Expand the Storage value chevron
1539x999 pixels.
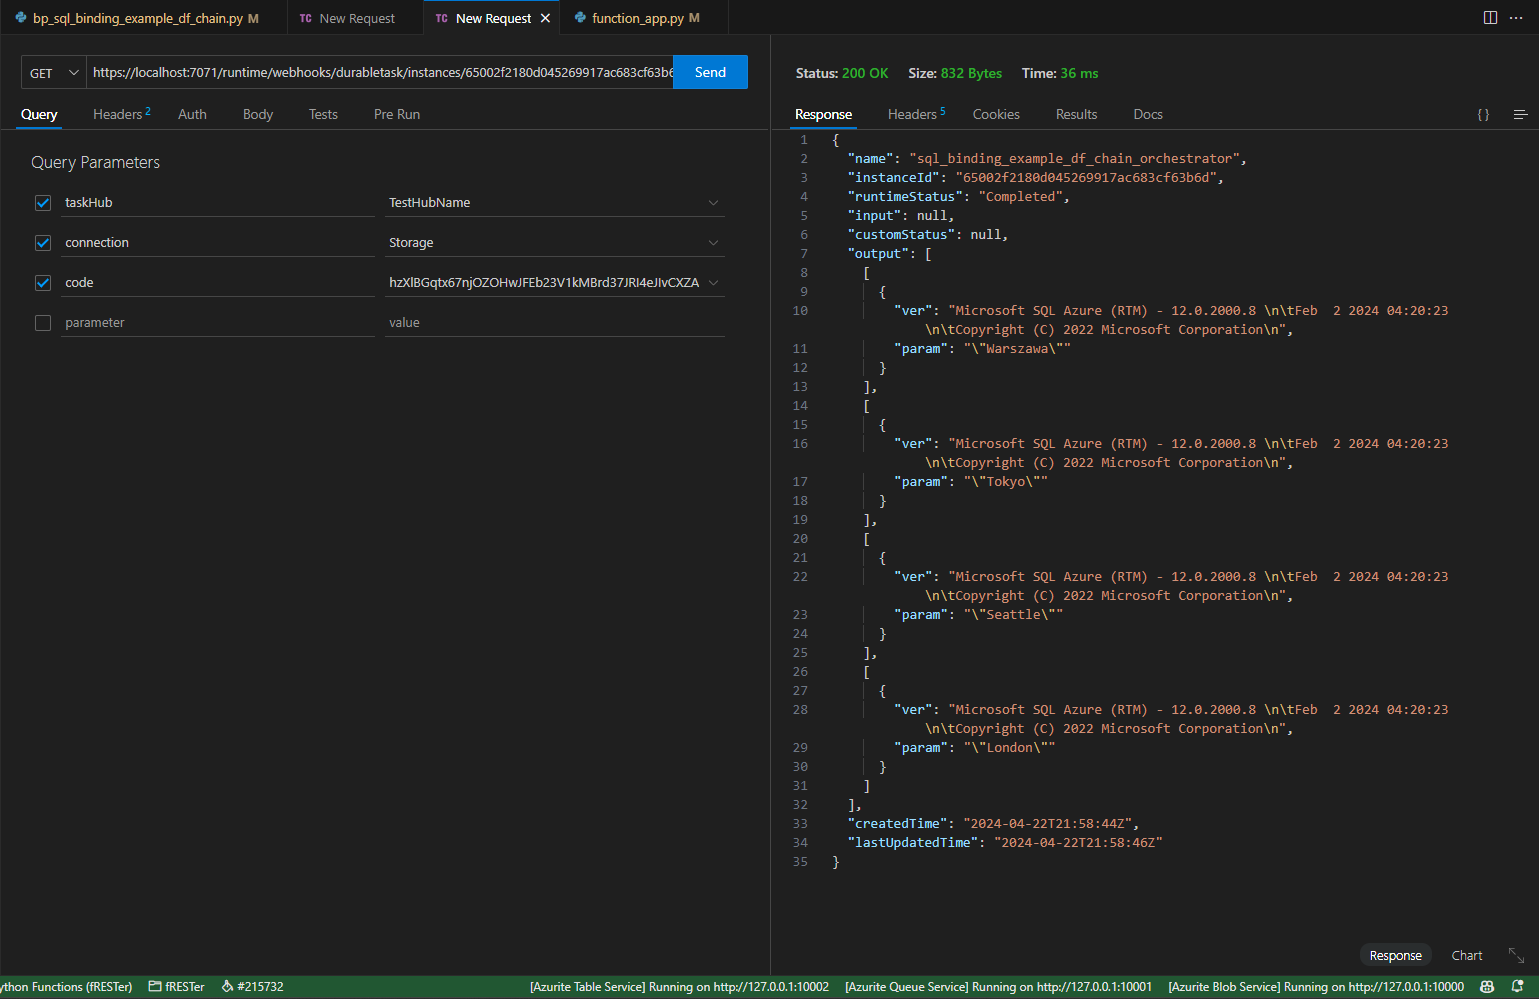[x=713, y=243]
